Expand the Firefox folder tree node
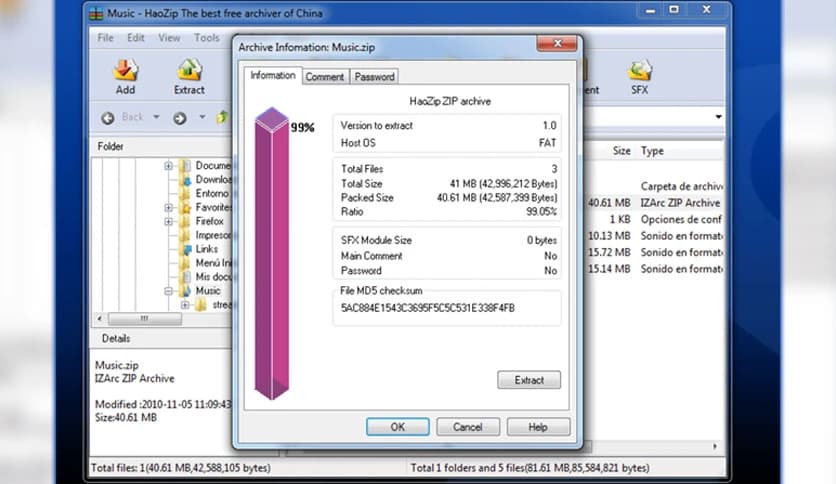Image resolution: width=836 pixels, height=484 pixels. [x=169, y=221]
